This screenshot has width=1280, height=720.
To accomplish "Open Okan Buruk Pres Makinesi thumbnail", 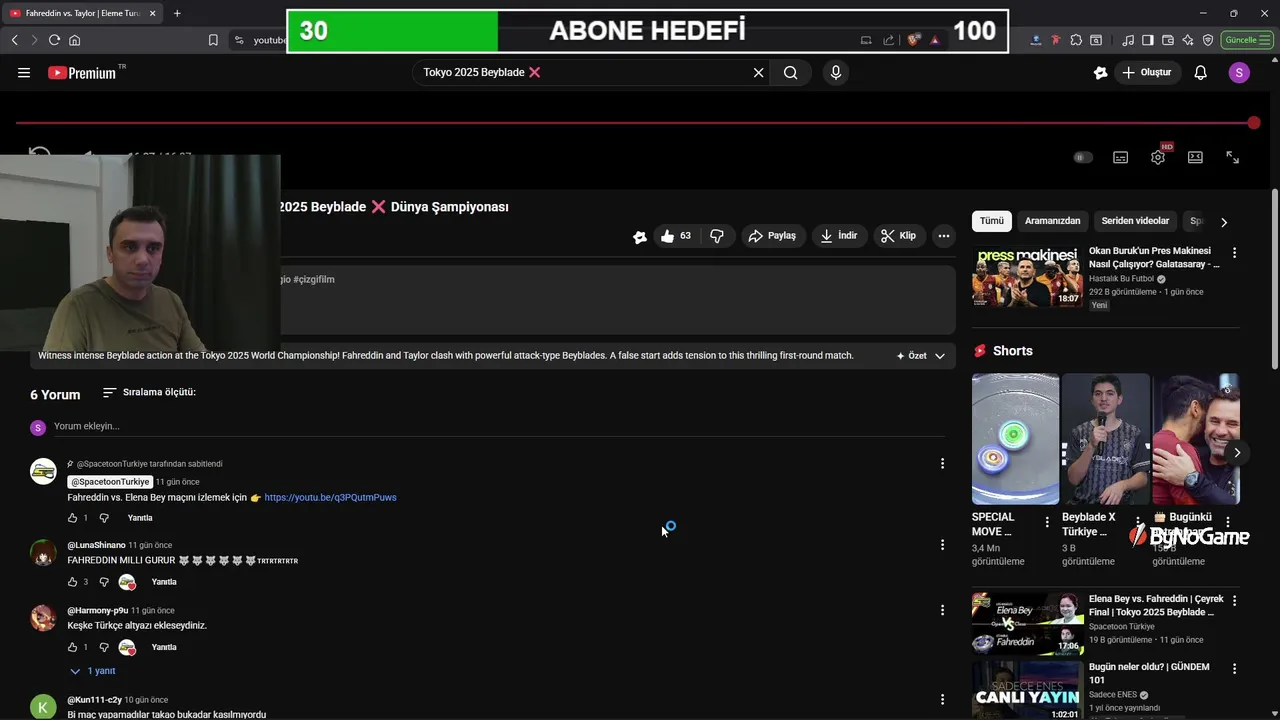I will (1027, 277).
